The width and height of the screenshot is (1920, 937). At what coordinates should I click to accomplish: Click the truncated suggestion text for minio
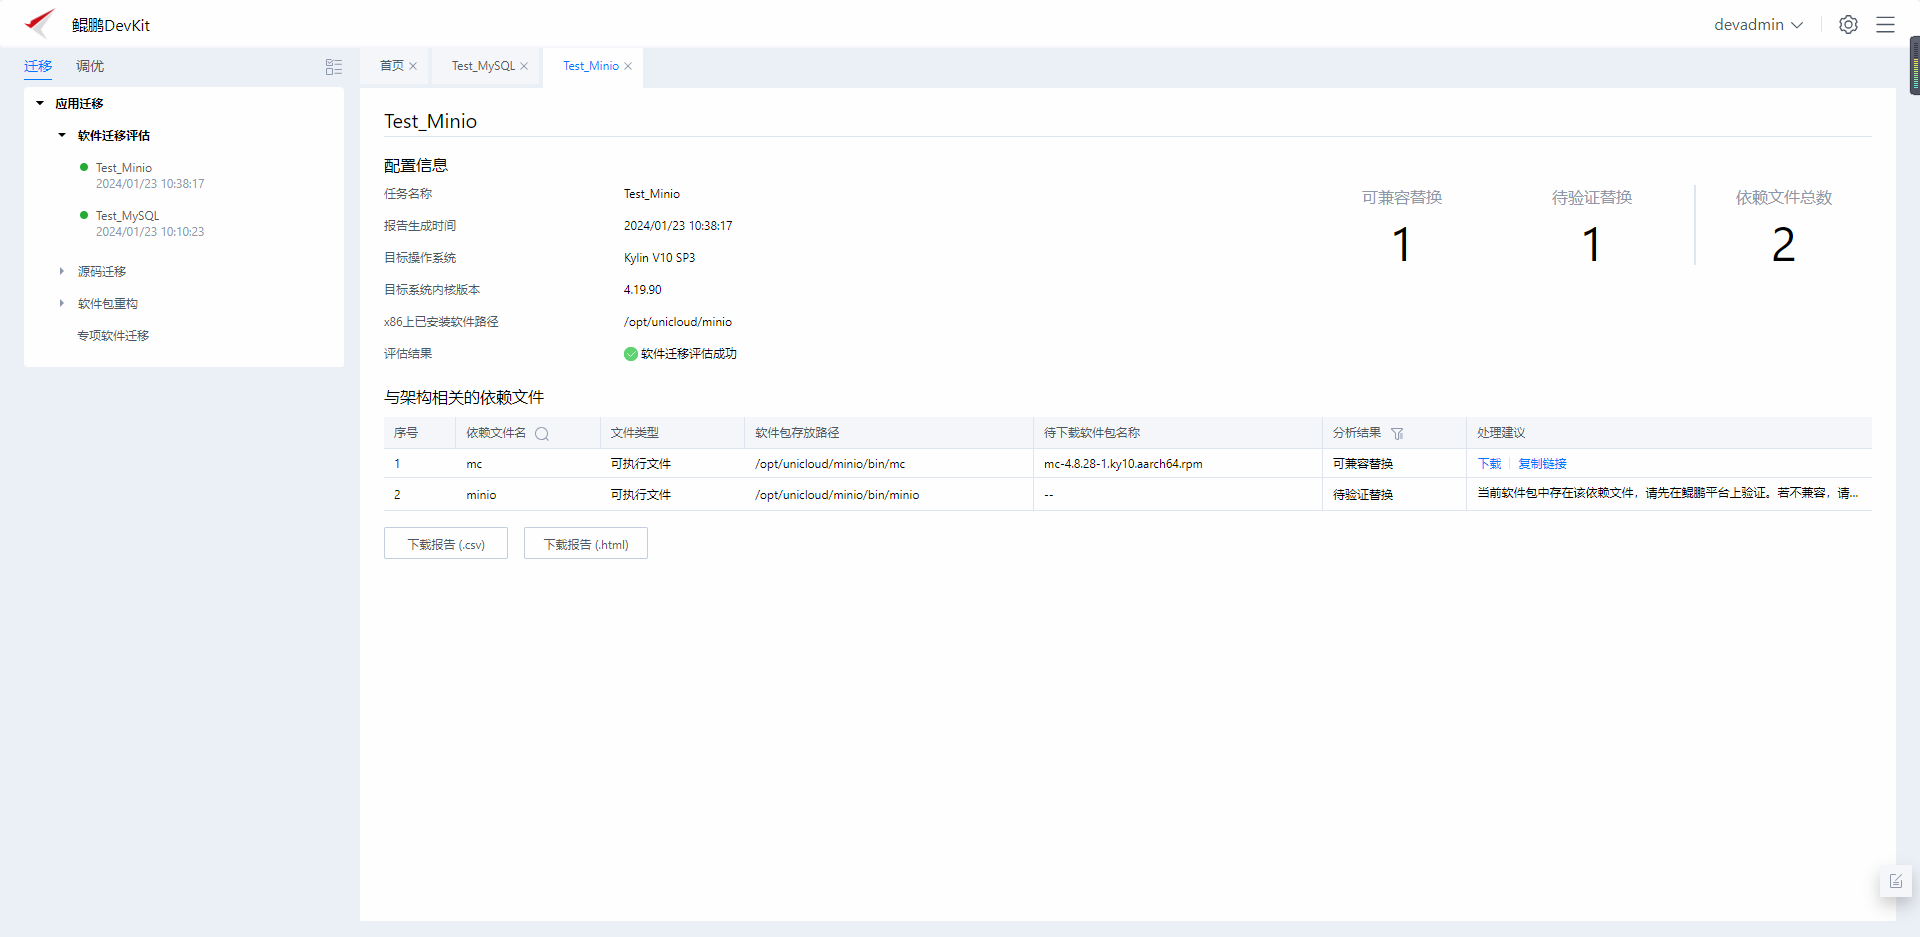1668,493
